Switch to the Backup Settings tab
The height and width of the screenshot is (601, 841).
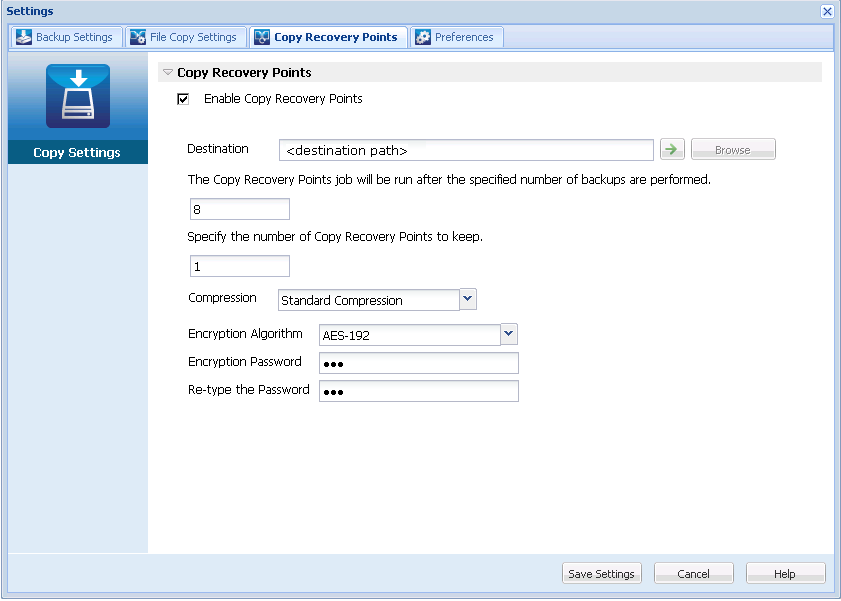coord(65,36)
